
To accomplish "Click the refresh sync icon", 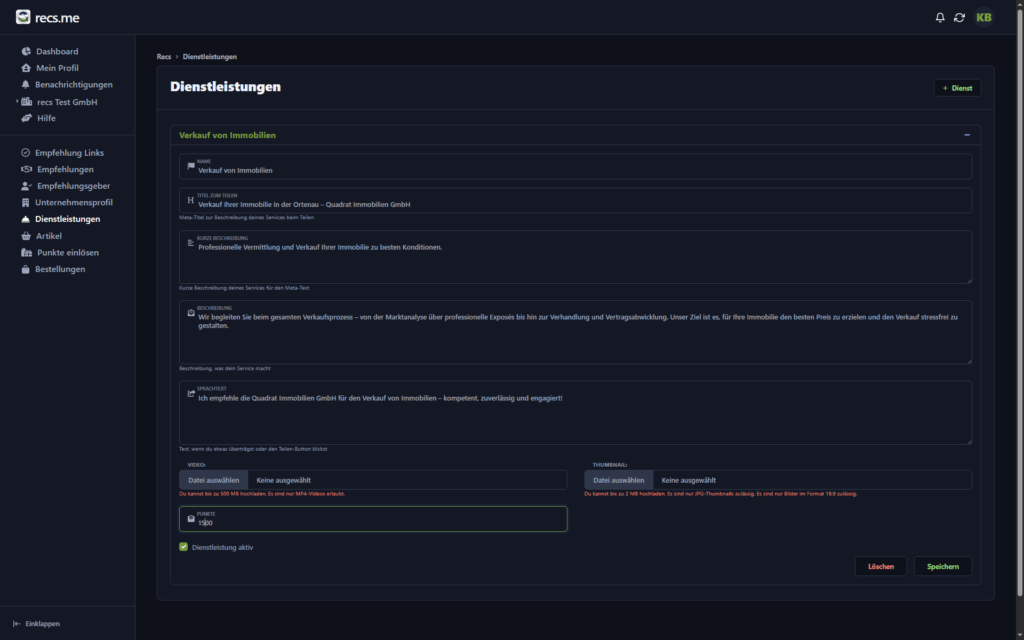I will click(960, 17).
